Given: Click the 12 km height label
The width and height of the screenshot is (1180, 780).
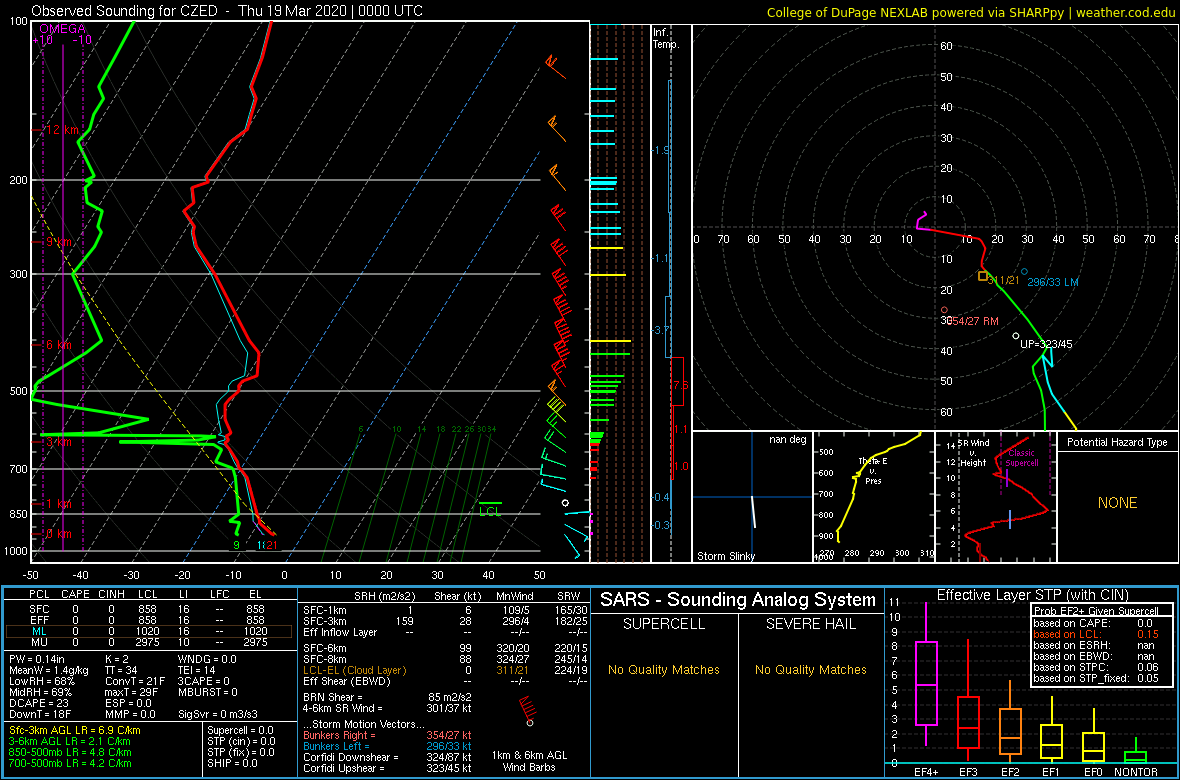Looking at the screenshot, I should coord(62,129).
